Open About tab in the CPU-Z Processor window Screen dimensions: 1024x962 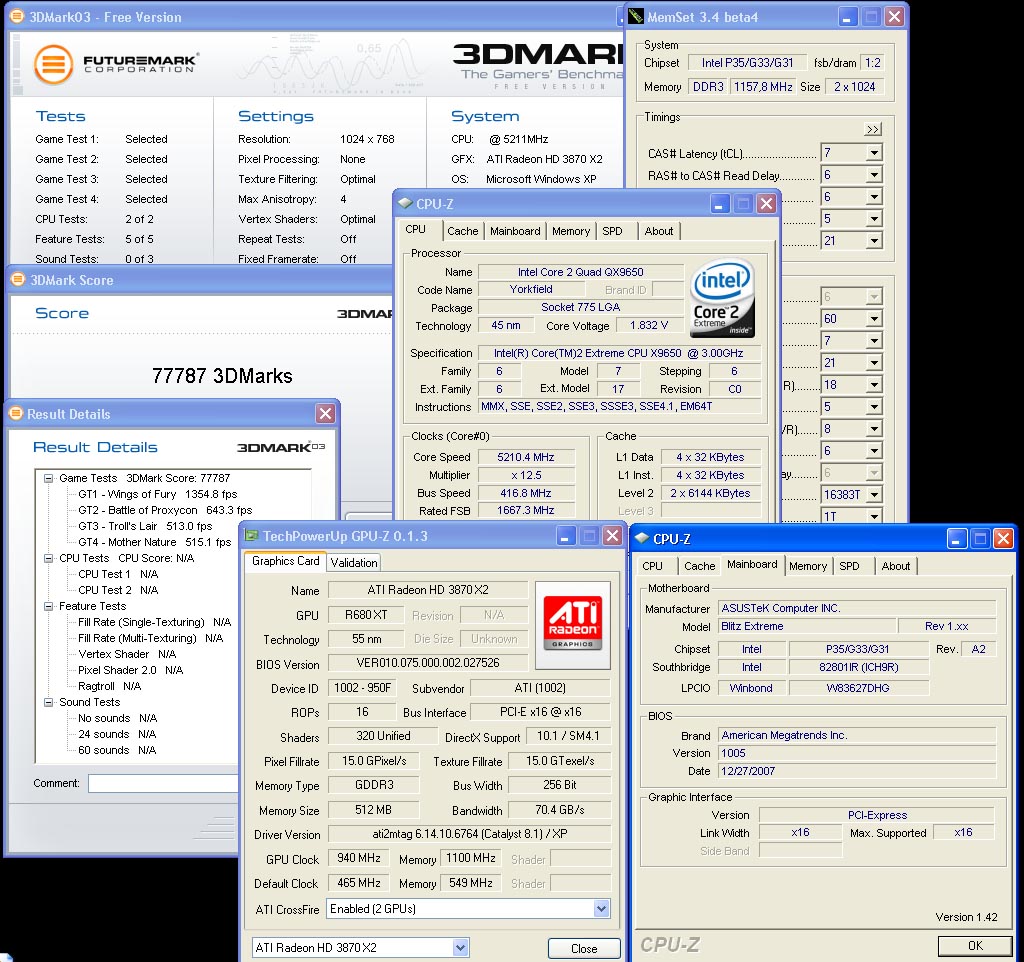coord(659,231)
